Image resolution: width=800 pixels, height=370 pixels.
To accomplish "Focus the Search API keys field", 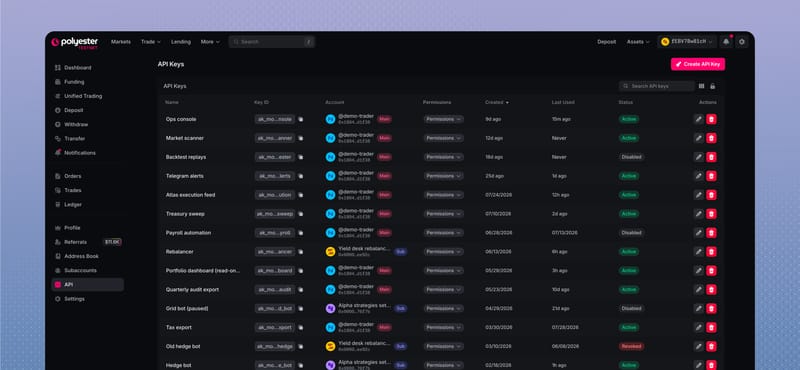I will (657, 86).
